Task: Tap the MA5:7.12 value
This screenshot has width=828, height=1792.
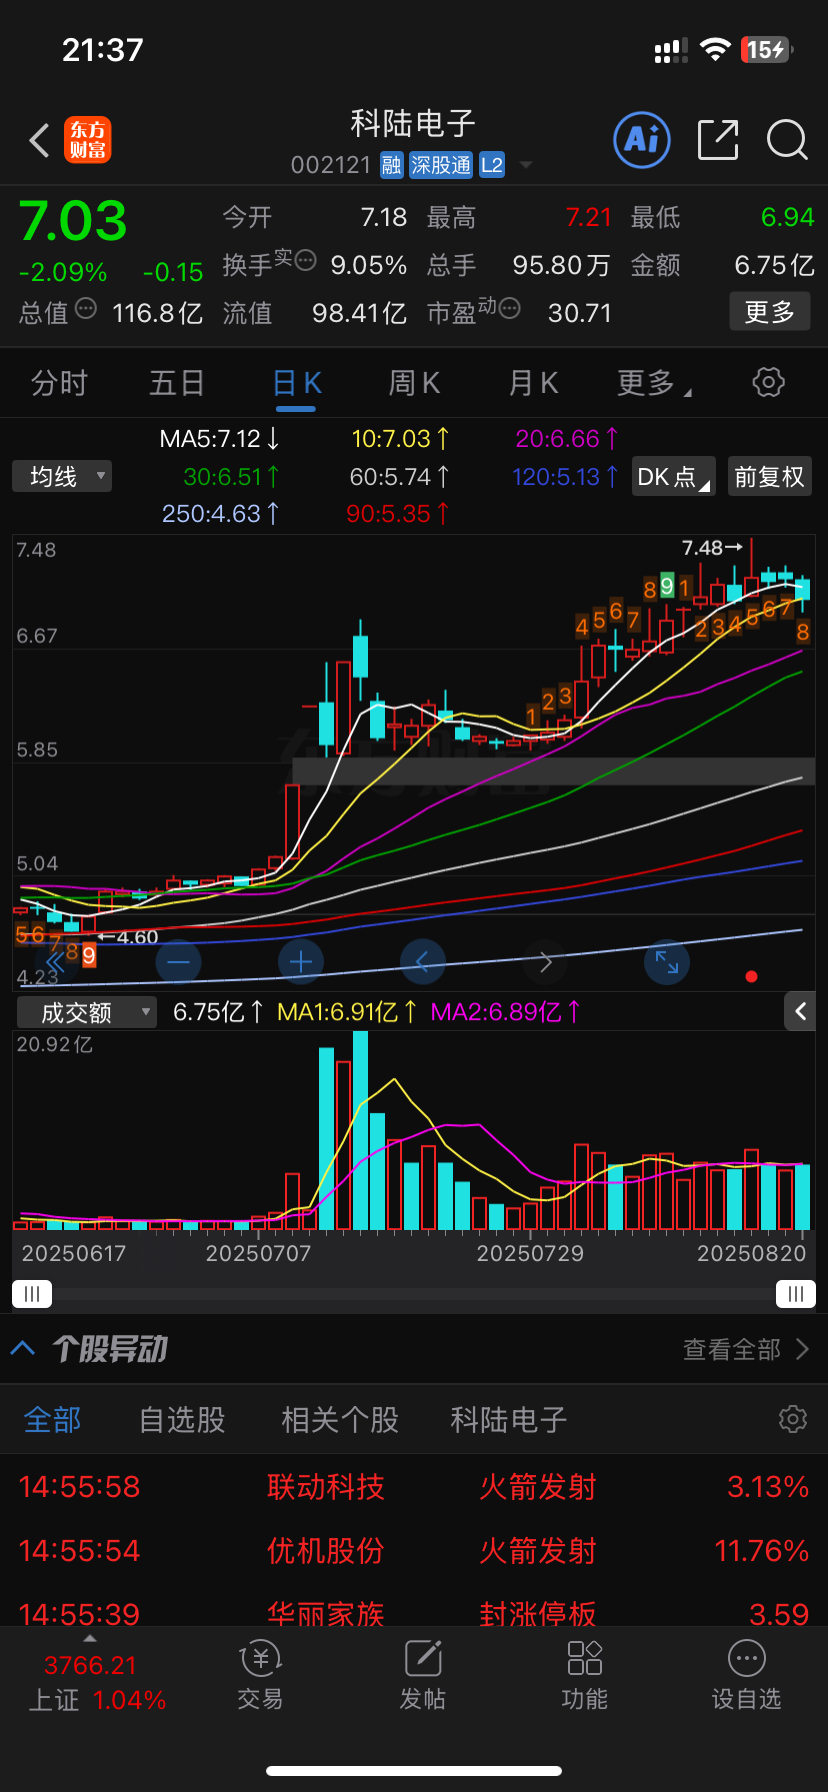Action: [219, 438]
